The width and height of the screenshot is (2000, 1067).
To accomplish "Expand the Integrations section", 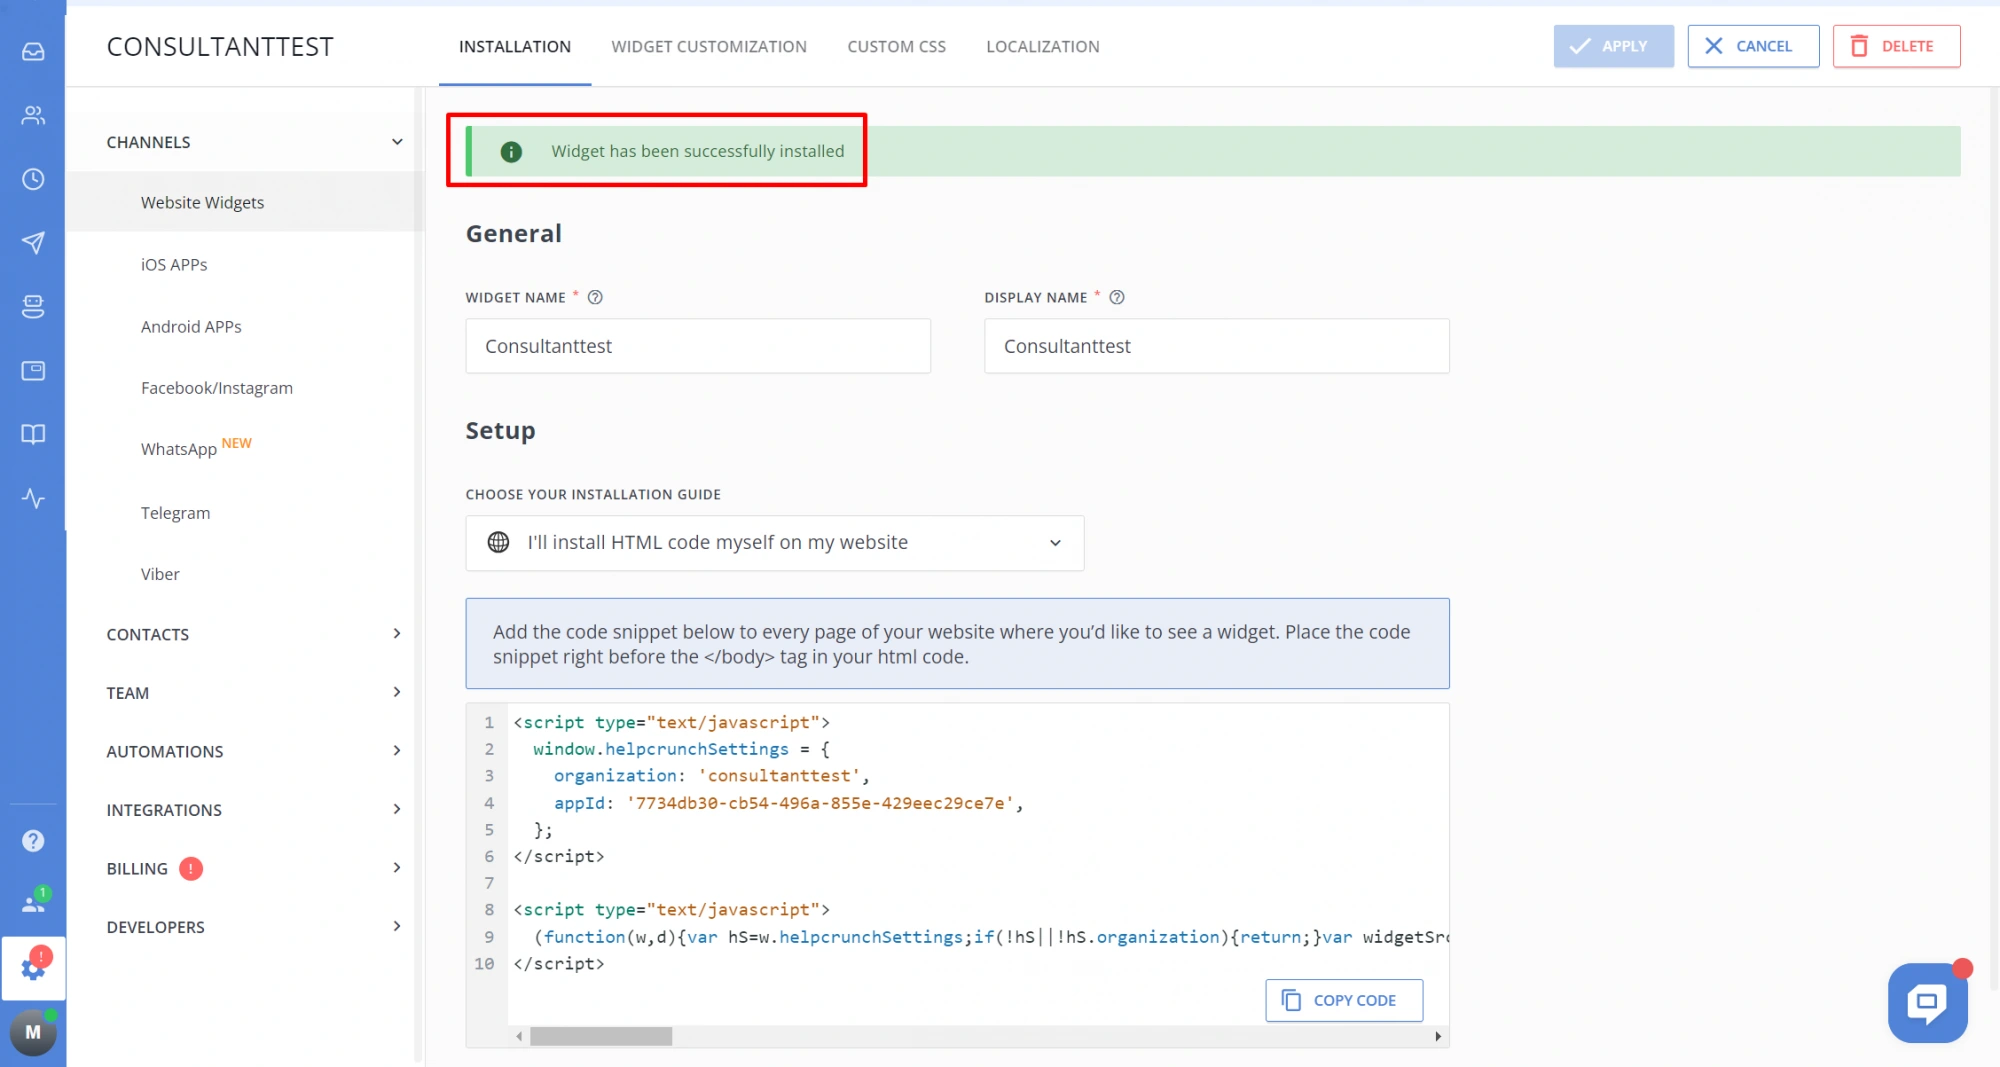I will tap(397, 809).
